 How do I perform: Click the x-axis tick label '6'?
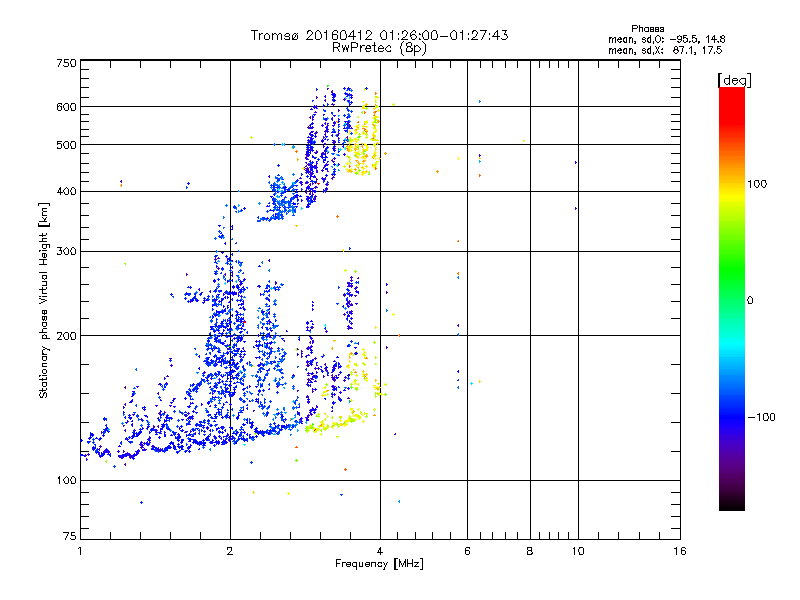click(x=467, y=551)
